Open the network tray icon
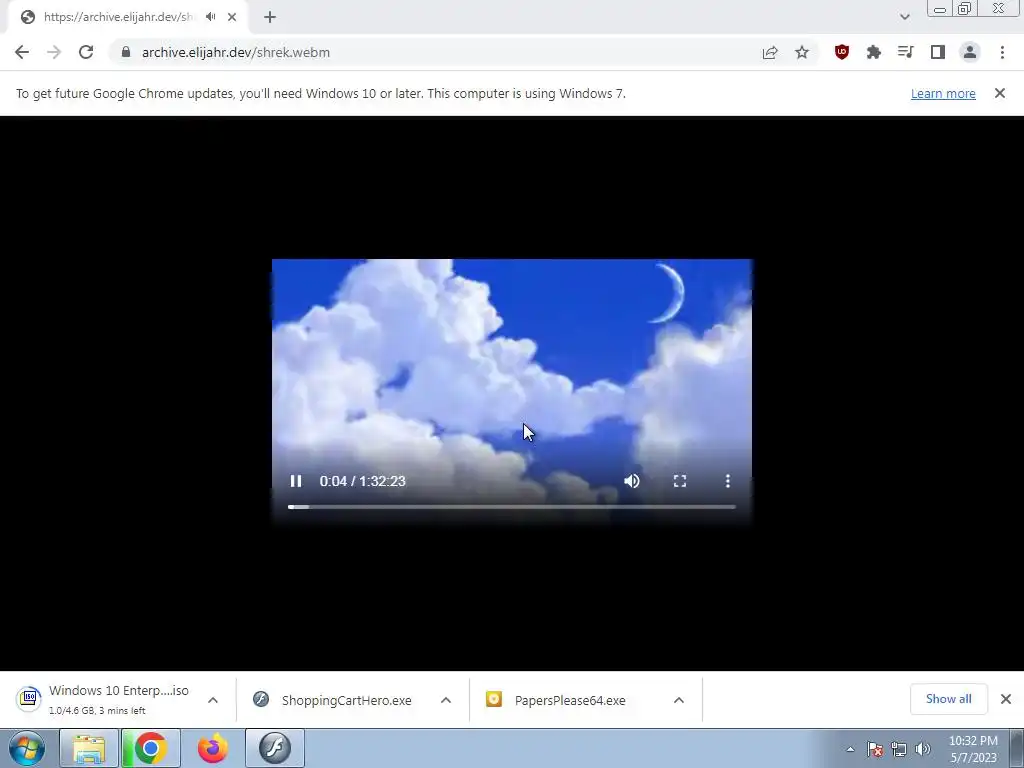1024x768 pixels. tap(899, 750)
